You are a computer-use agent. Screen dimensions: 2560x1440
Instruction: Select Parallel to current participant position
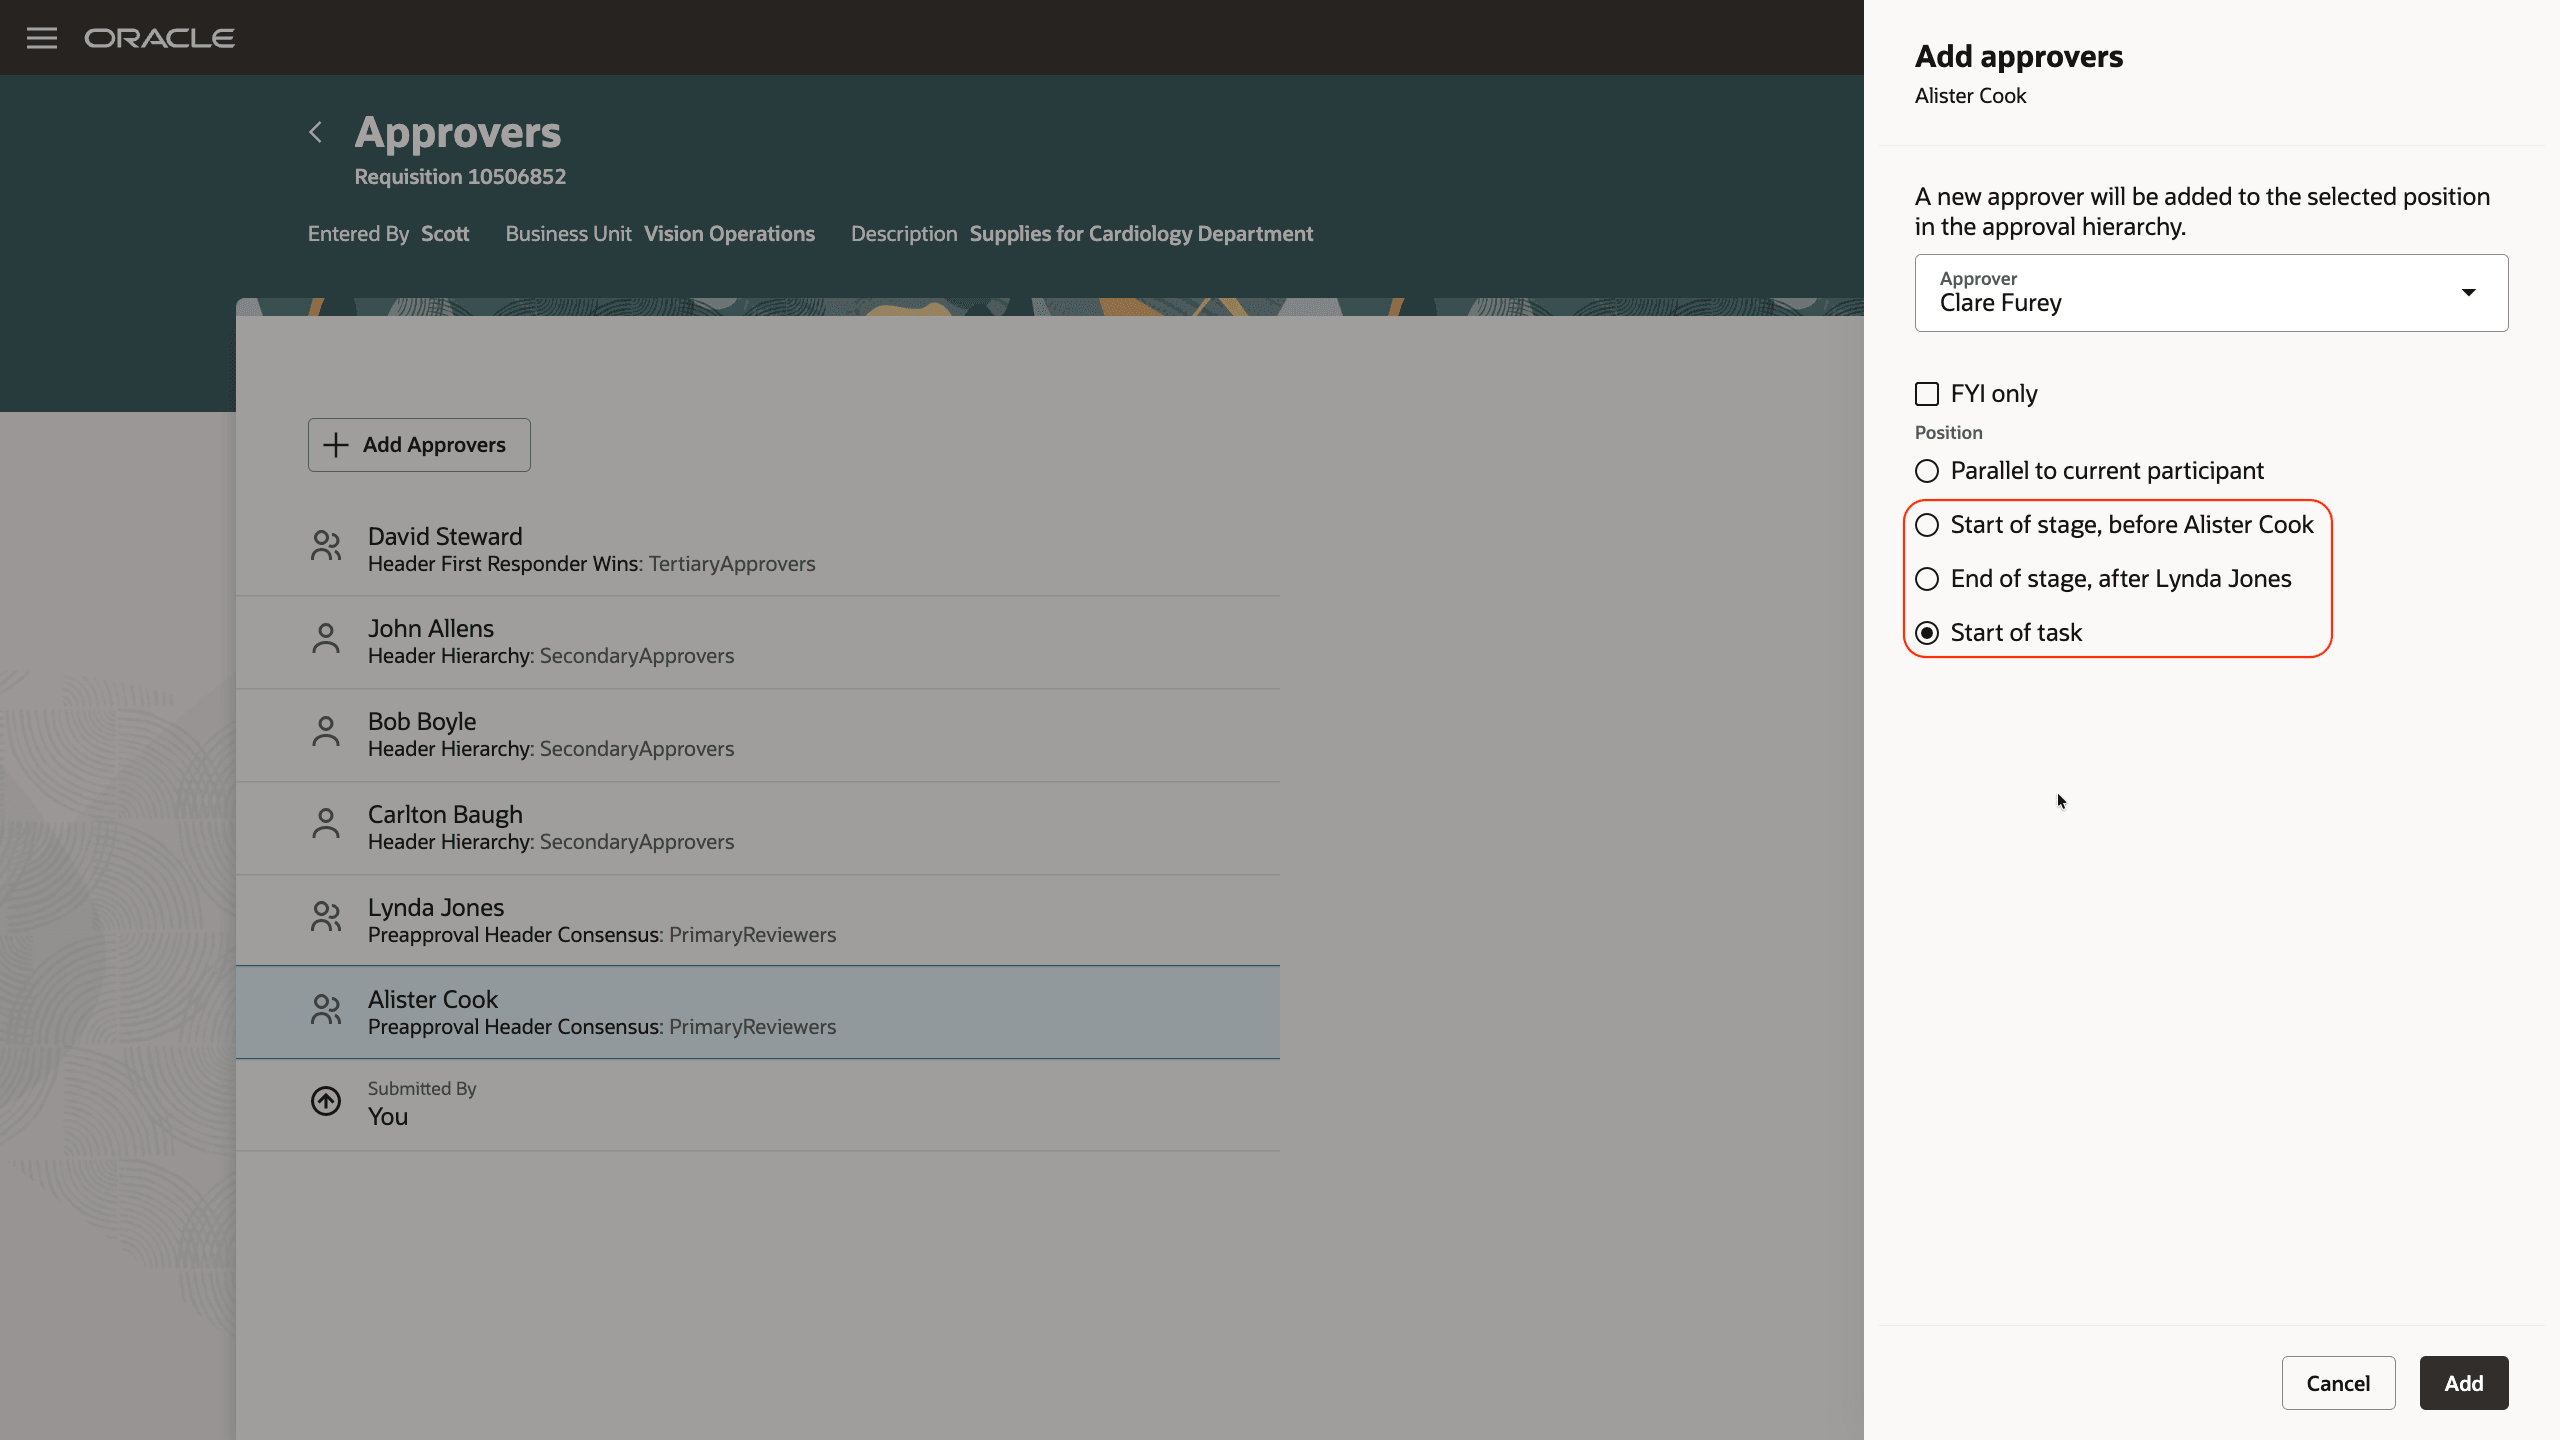[x=1927, y=470]
